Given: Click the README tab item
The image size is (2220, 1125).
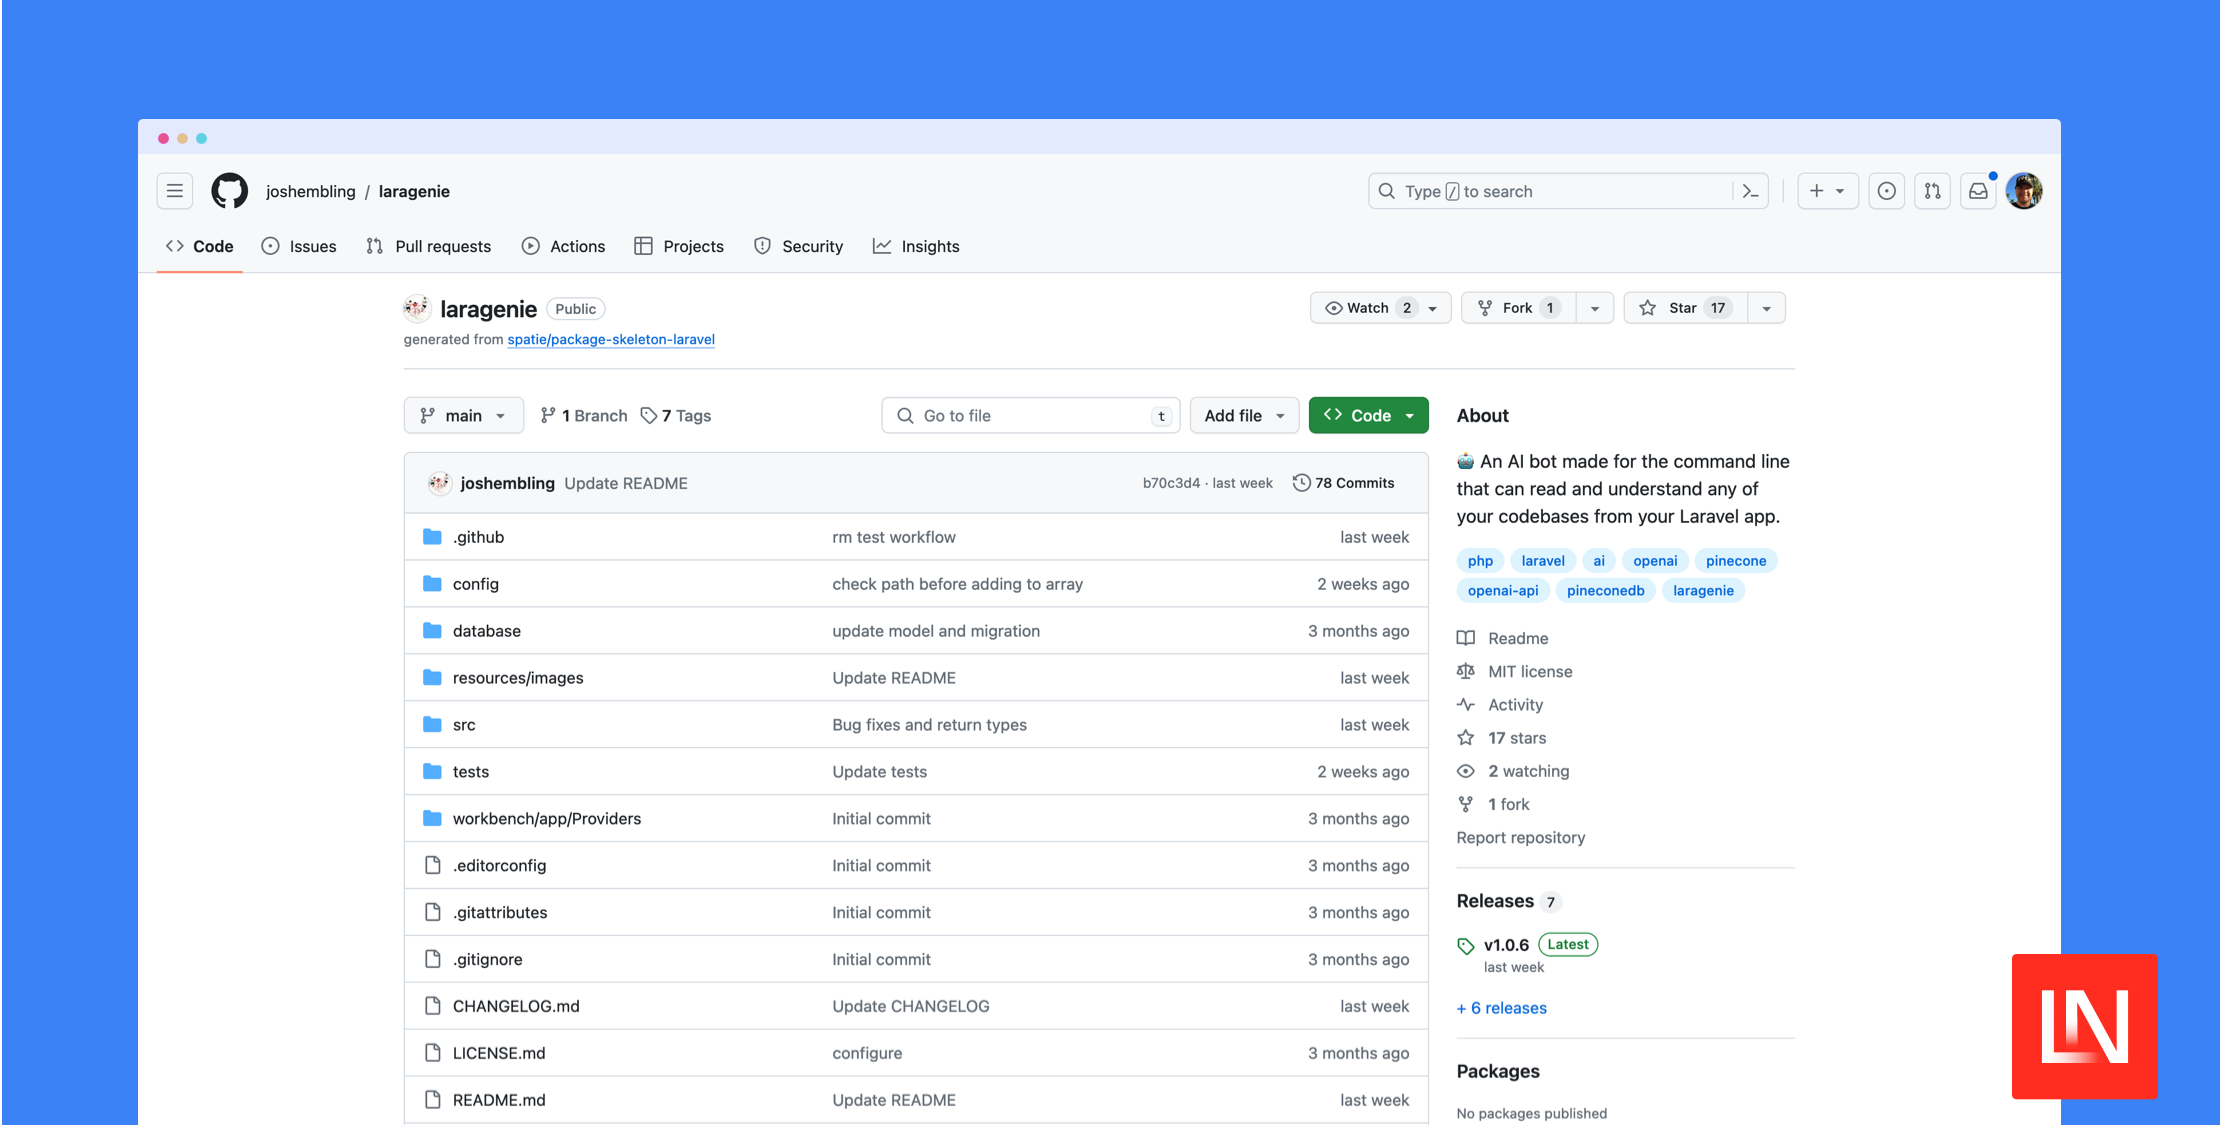Looking at the screenshot, I should point(1517,637).
